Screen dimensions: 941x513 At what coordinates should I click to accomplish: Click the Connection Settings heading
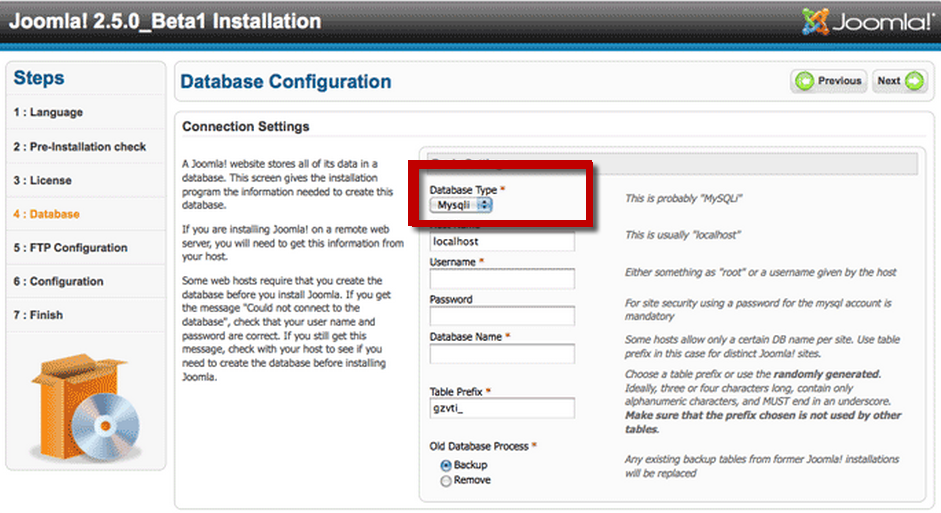coord(245,127)
